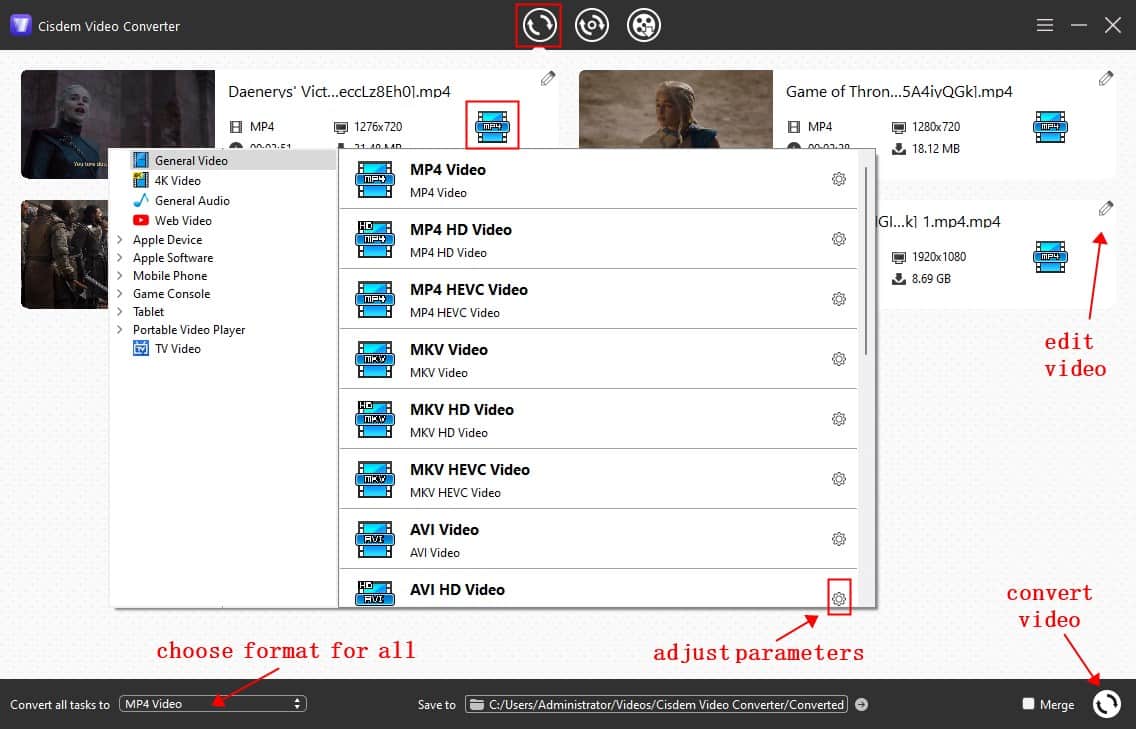Click the Game of Thron...5A4iyQGk].mp4 filename
The height and width of the screenshot is (729, 1136).
tap(899, 91)
